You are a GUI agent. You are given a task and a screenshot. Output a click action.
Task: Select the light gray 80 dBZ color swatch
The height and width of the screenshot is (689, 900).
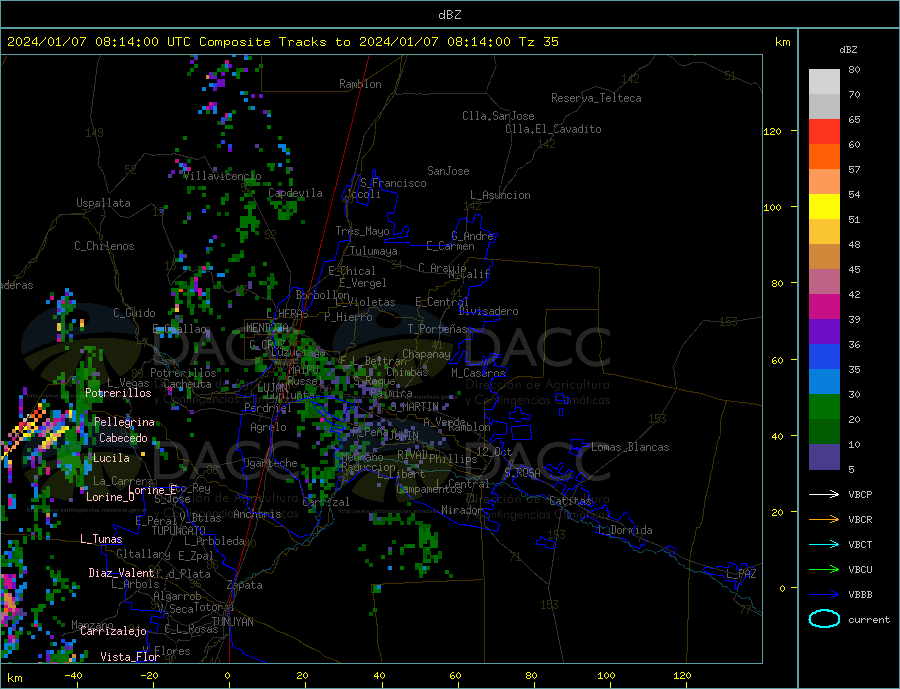[824, 82]
